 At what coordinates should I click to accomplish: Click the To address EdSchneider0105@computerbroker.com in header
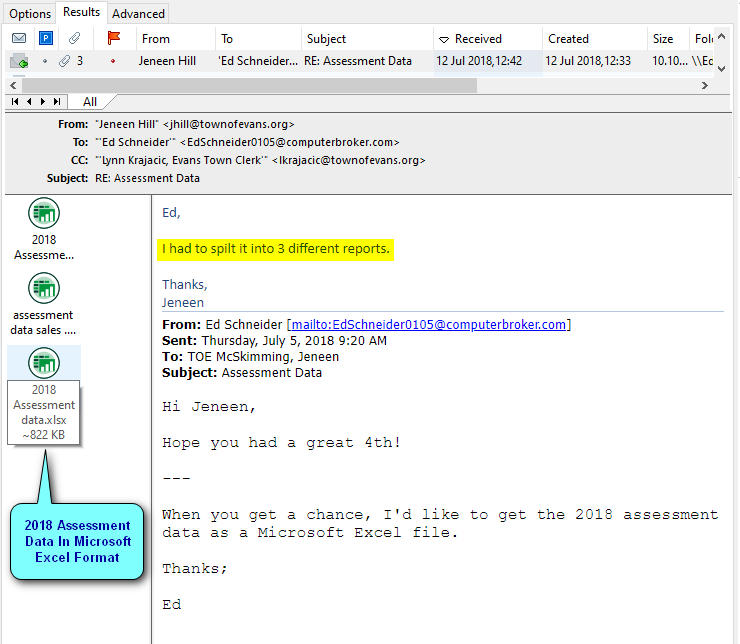[x=290, y=142]
